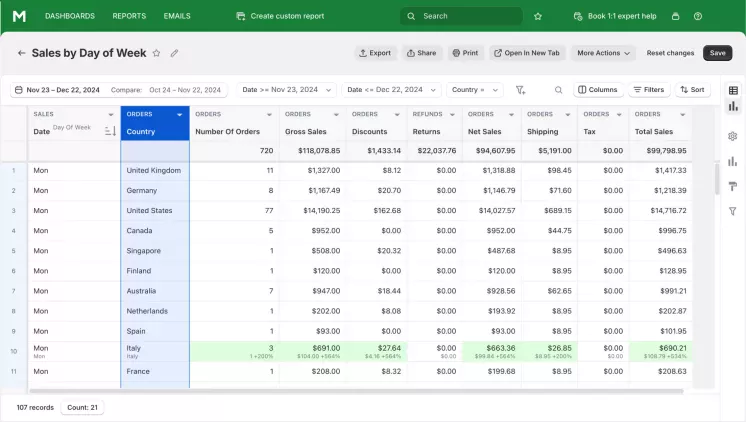This screenshot has height=422, width=746.
Task: Click the pencil icon to rename the report
Action: 174,53
